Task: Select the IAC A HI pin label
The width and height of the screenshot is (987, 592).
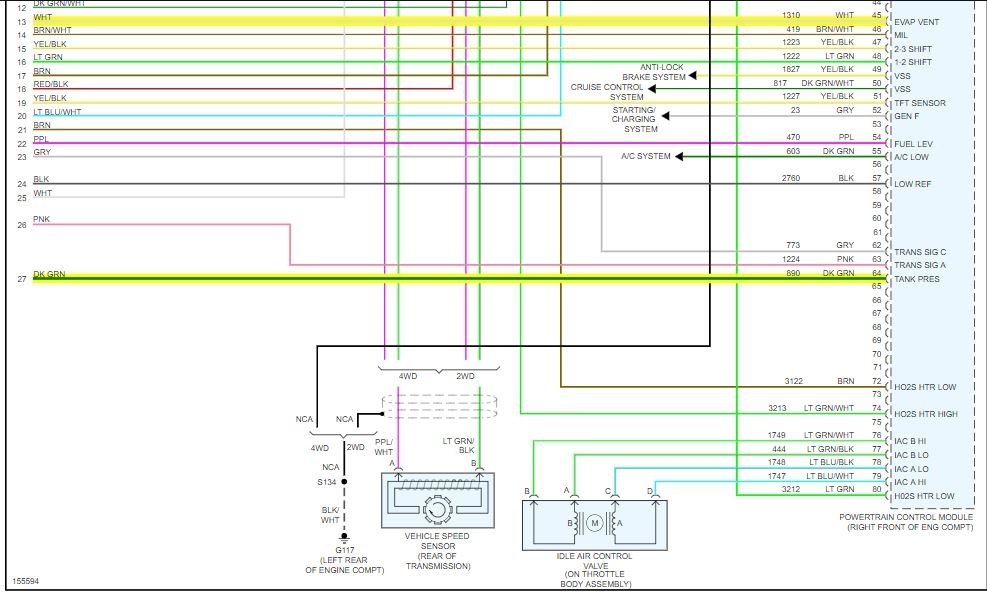Action: point(910,482)
